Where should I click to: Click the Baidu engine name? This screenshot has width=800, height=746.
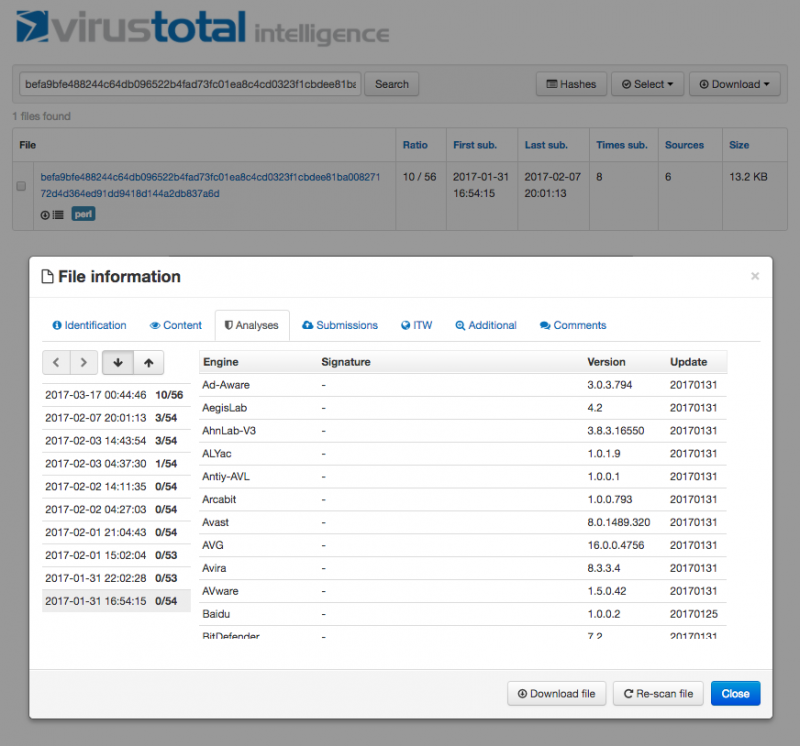pos(216,614)
